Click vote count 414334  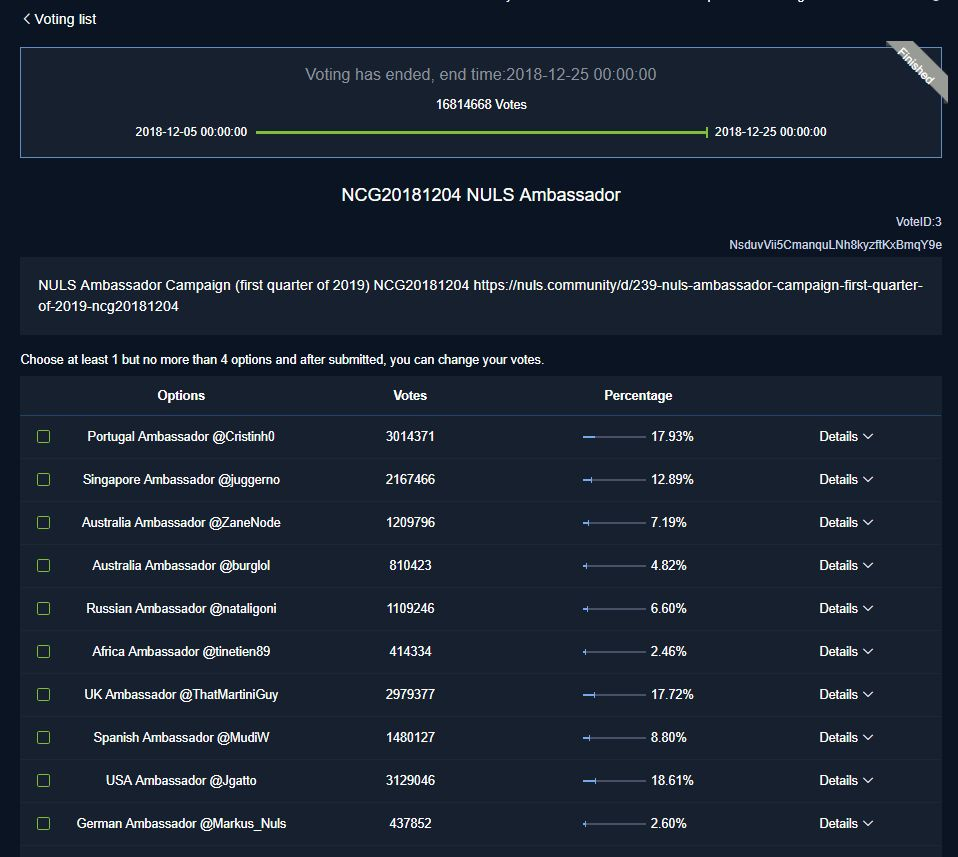[x=410, y=651]
